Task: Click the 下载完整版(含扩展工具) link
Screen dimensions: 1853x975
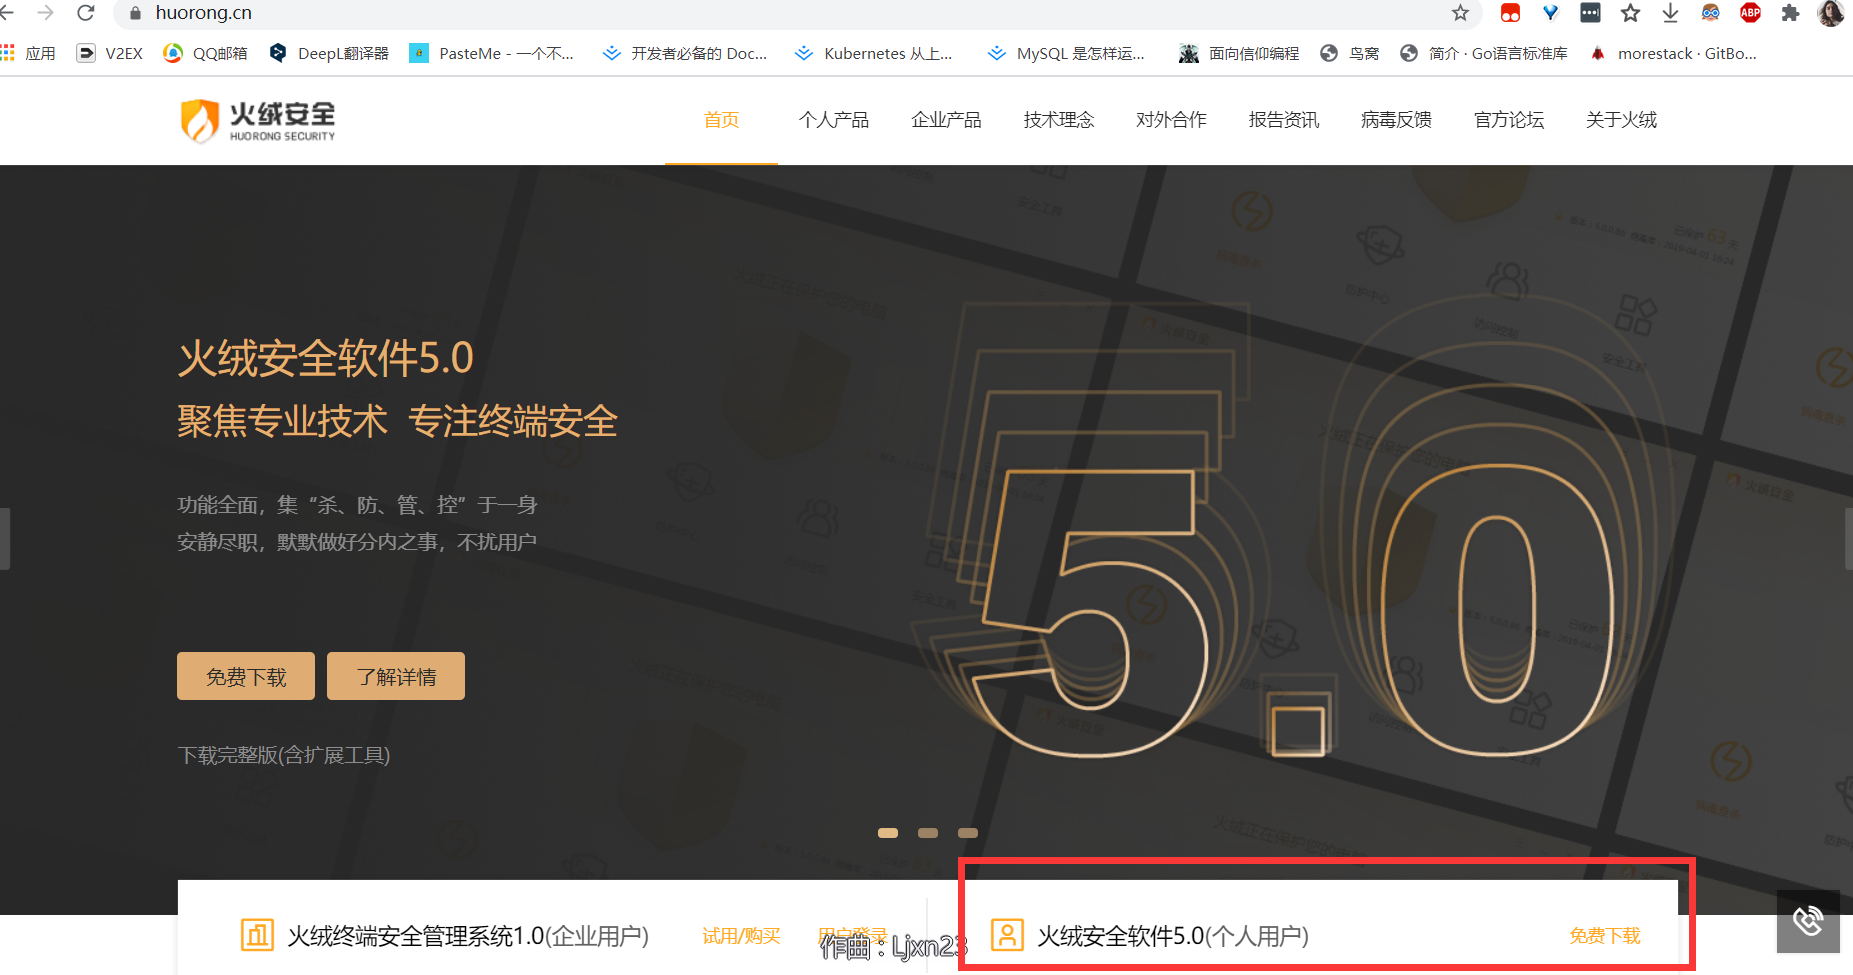Action: [284, 755]
